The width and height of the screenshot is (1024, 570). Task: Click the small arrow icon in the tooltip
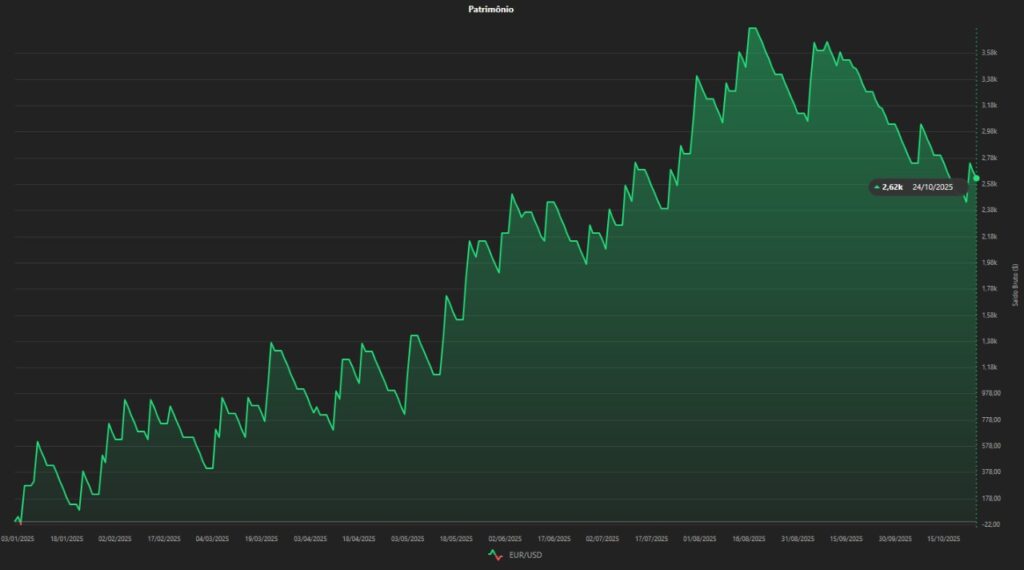(x=877, y=187)
